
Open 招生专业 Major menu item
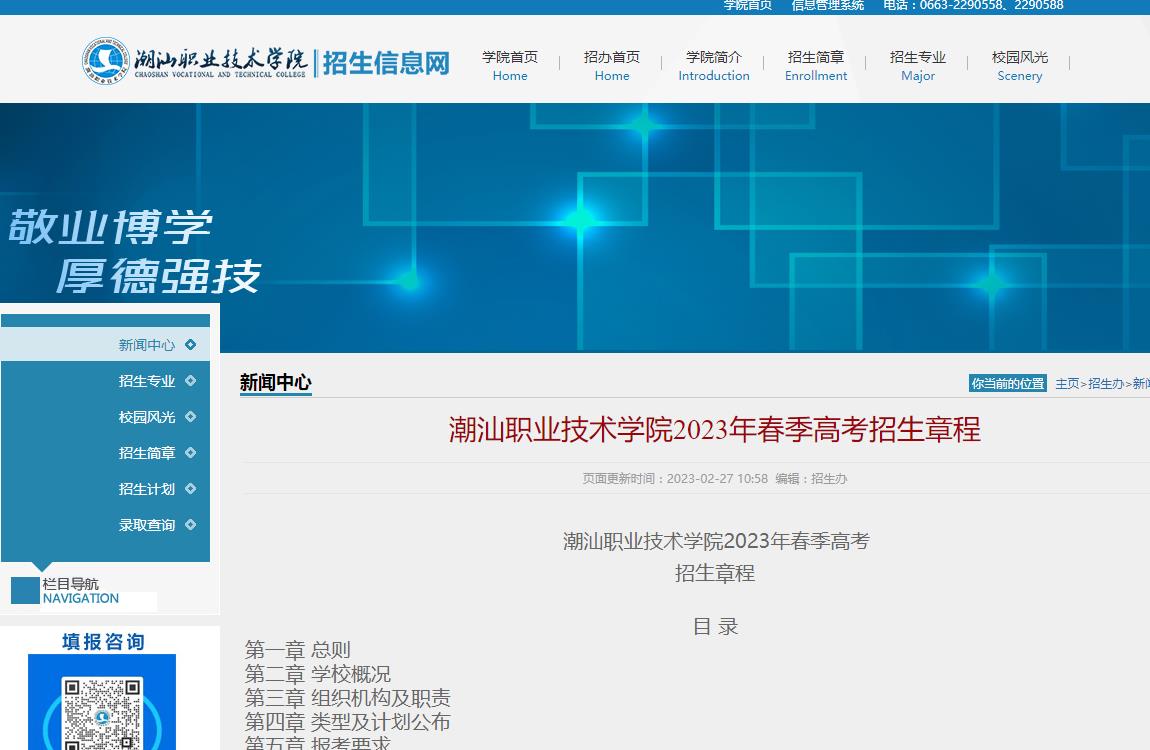click(918, 65)
